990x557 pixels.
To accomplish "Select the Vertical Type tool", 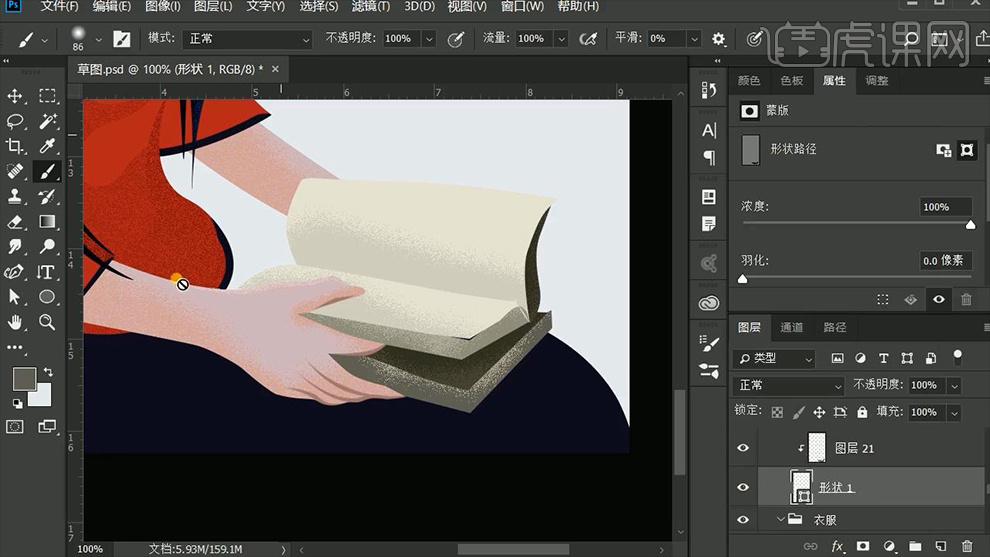I will pos(47,272).
